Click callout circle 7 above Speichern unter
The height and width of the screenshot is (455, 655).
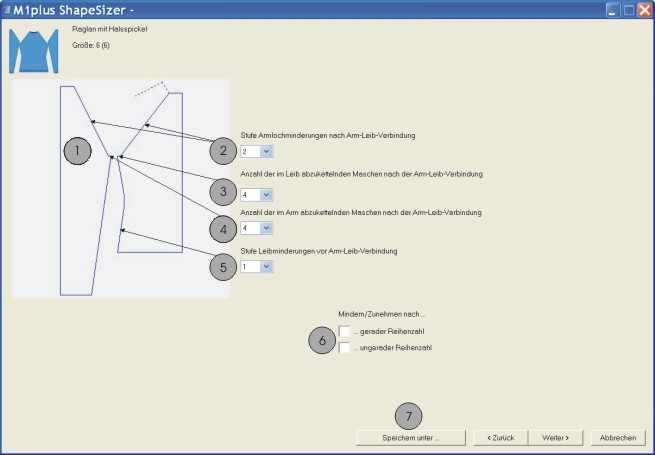pos(410,414)
